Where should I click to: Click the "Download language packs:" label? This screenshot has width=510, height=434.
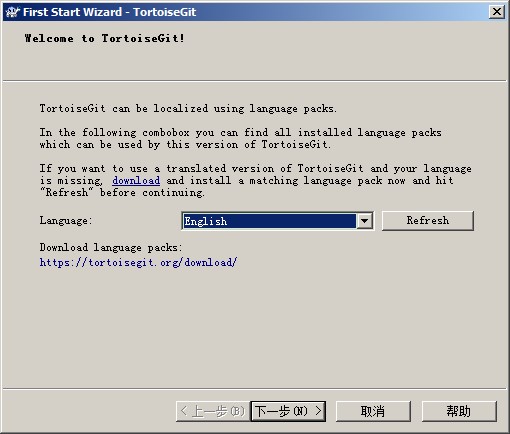coord(111,248)
